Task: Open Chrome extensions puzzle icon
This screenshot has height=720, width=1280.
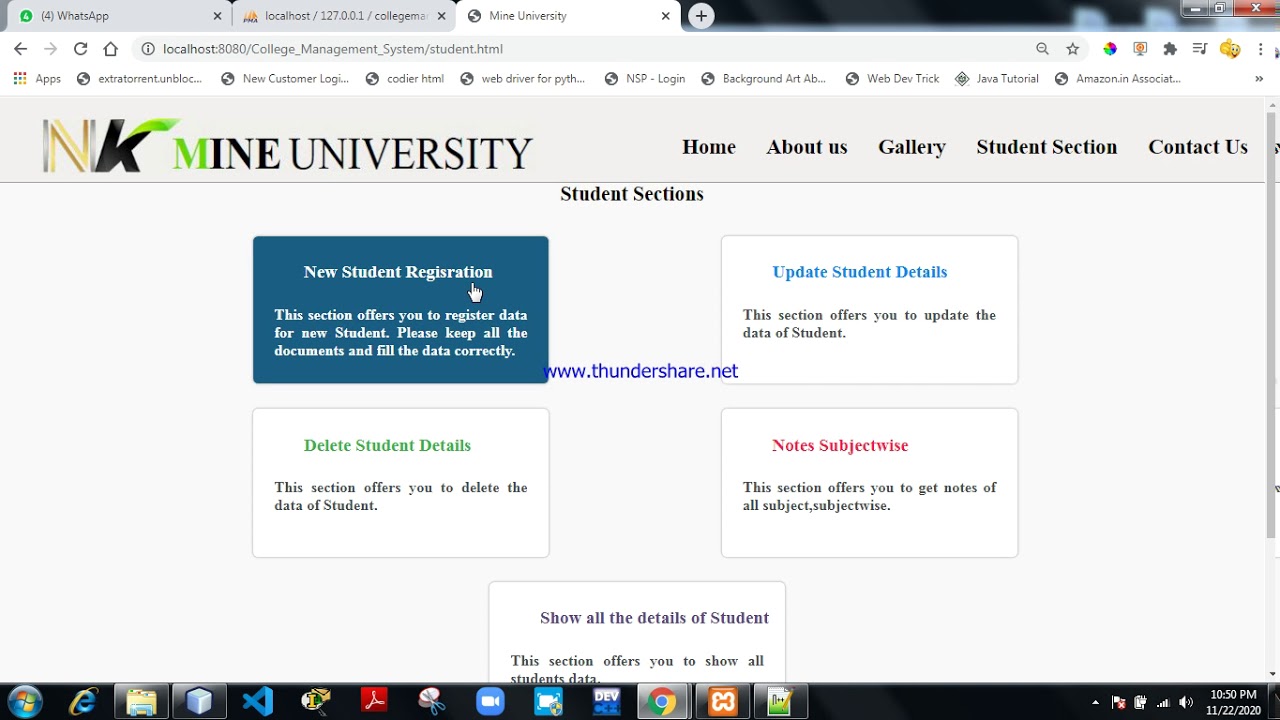Action: 1170,48
